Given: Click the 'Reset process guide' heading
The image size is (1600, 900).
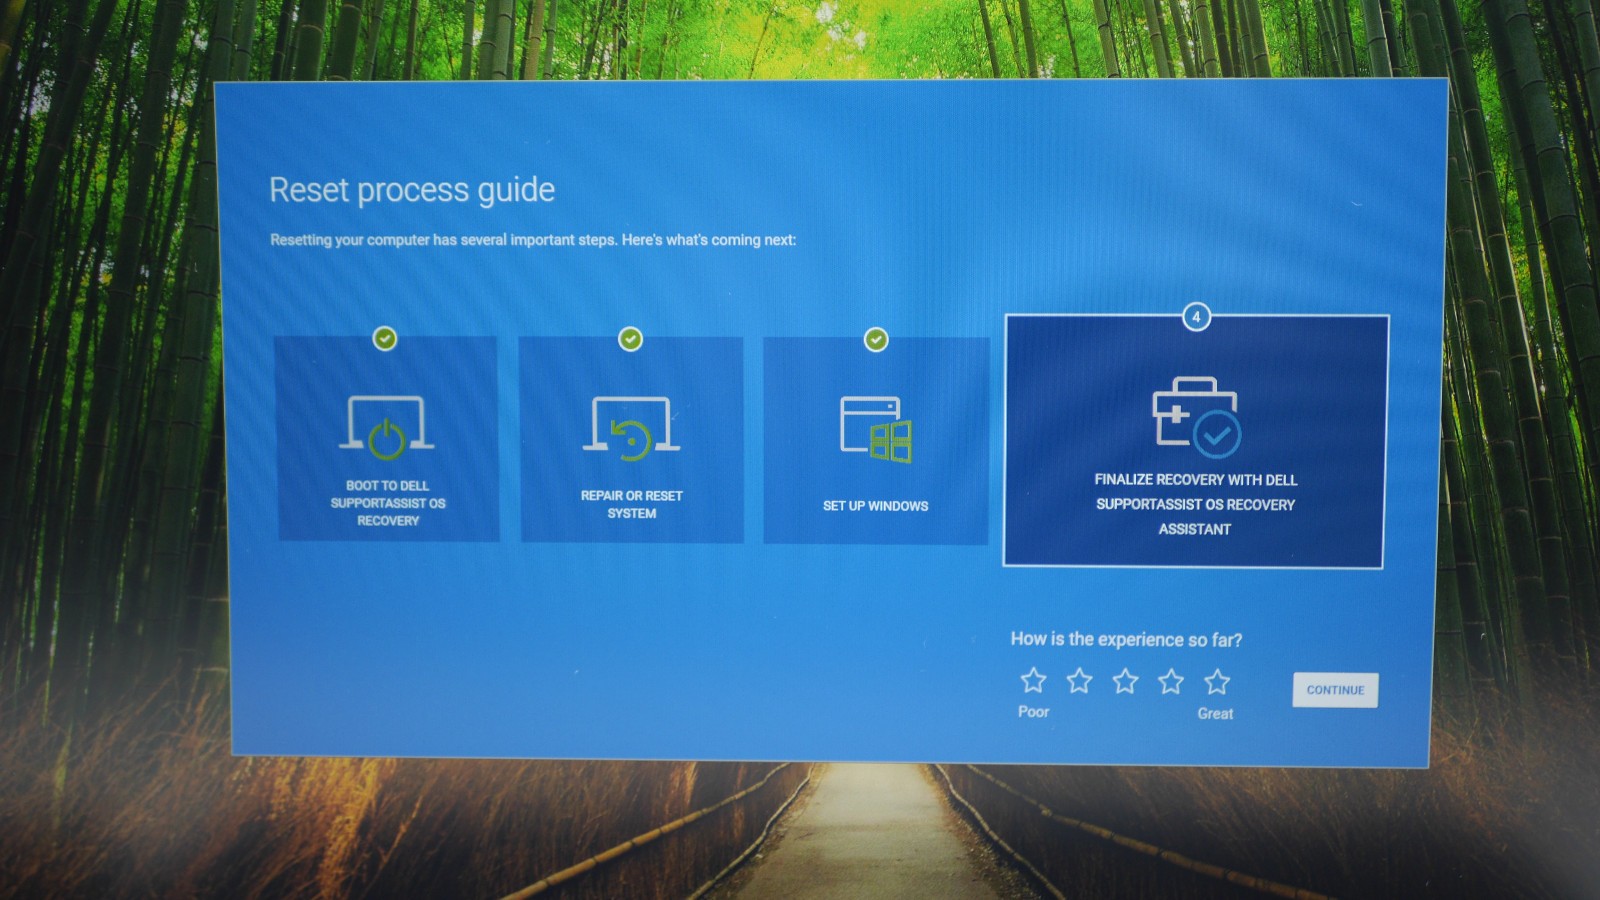Looking at the screenshot, I should 412,190.
